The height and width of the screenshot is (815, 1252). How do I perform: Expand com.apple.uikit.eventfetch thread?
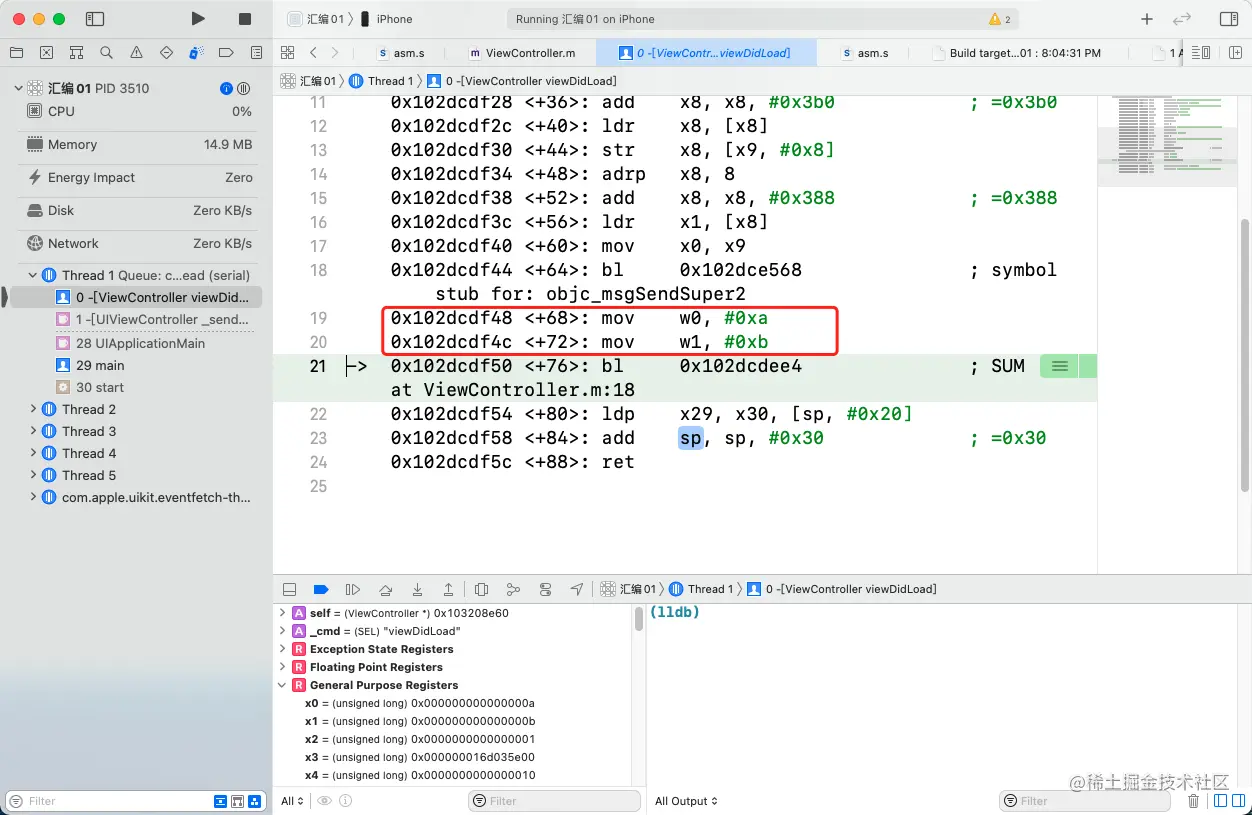click(33, 497)
